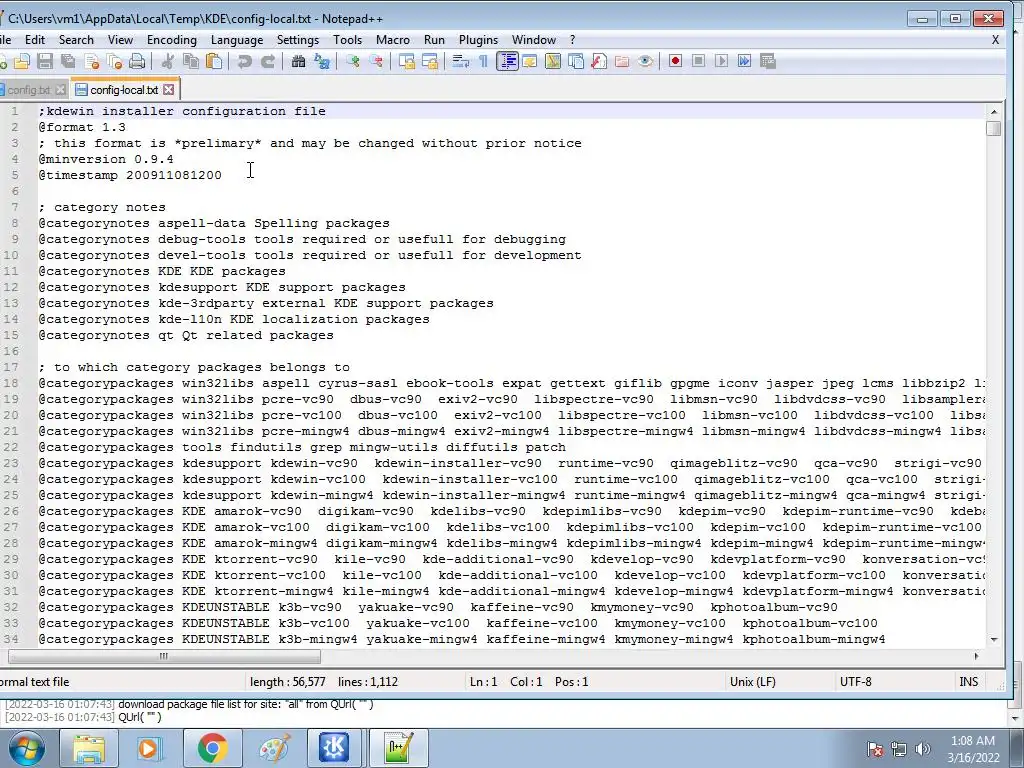Screen dimensions: 1024x768
Task: Open a file with the Open folder icon
Action: 22,61
